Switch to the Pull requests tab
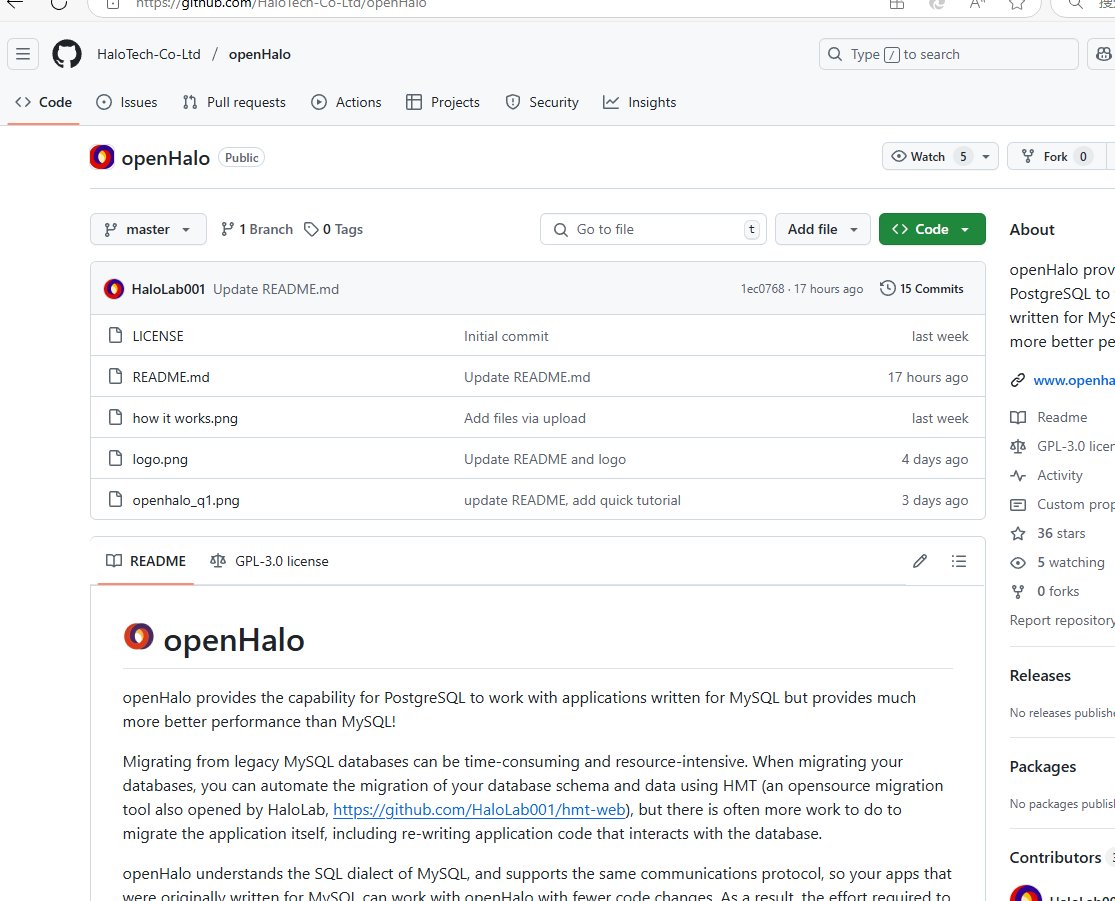This screenshot has height=901, width=1115. [234, 102]
